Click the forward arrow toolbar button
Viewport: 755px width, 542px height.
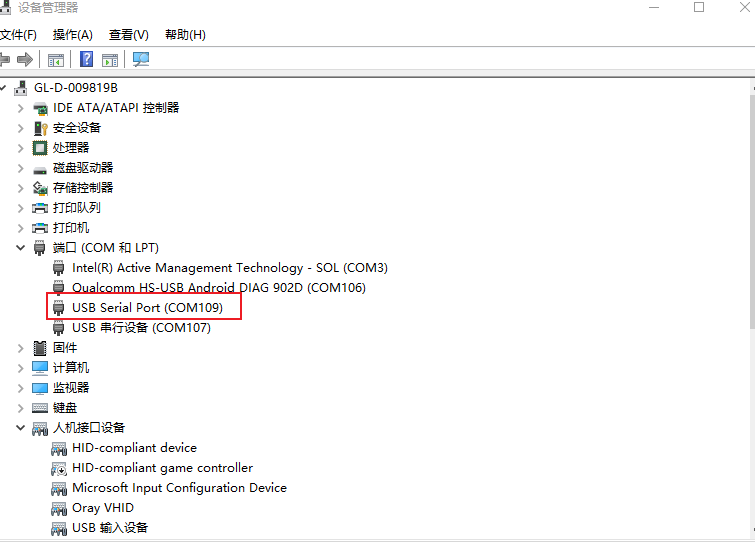click(25, 60)
